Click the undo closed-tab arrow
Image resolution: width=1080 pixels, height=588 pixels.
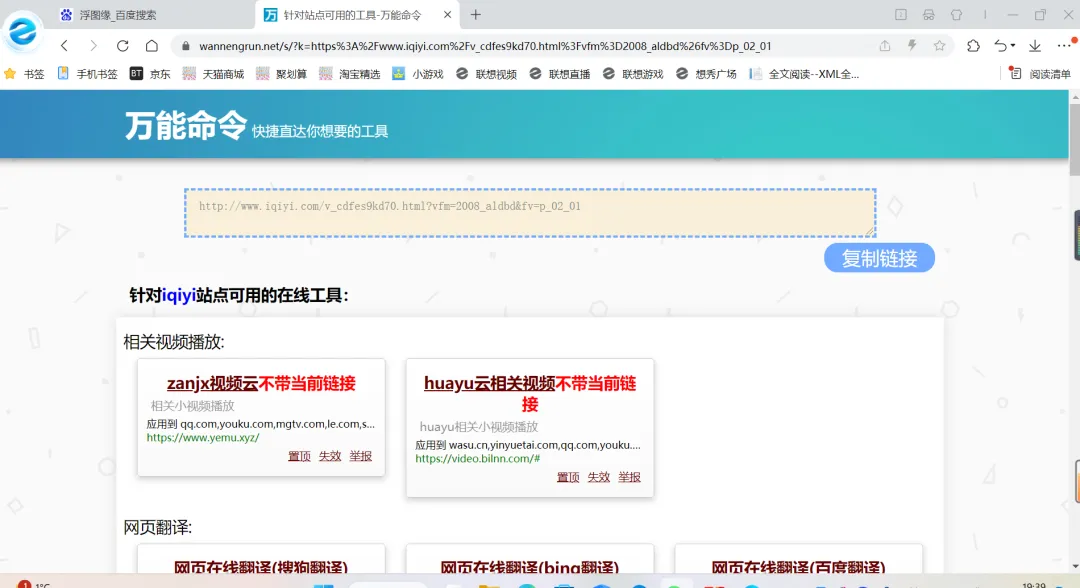(x=1001, y=46)
